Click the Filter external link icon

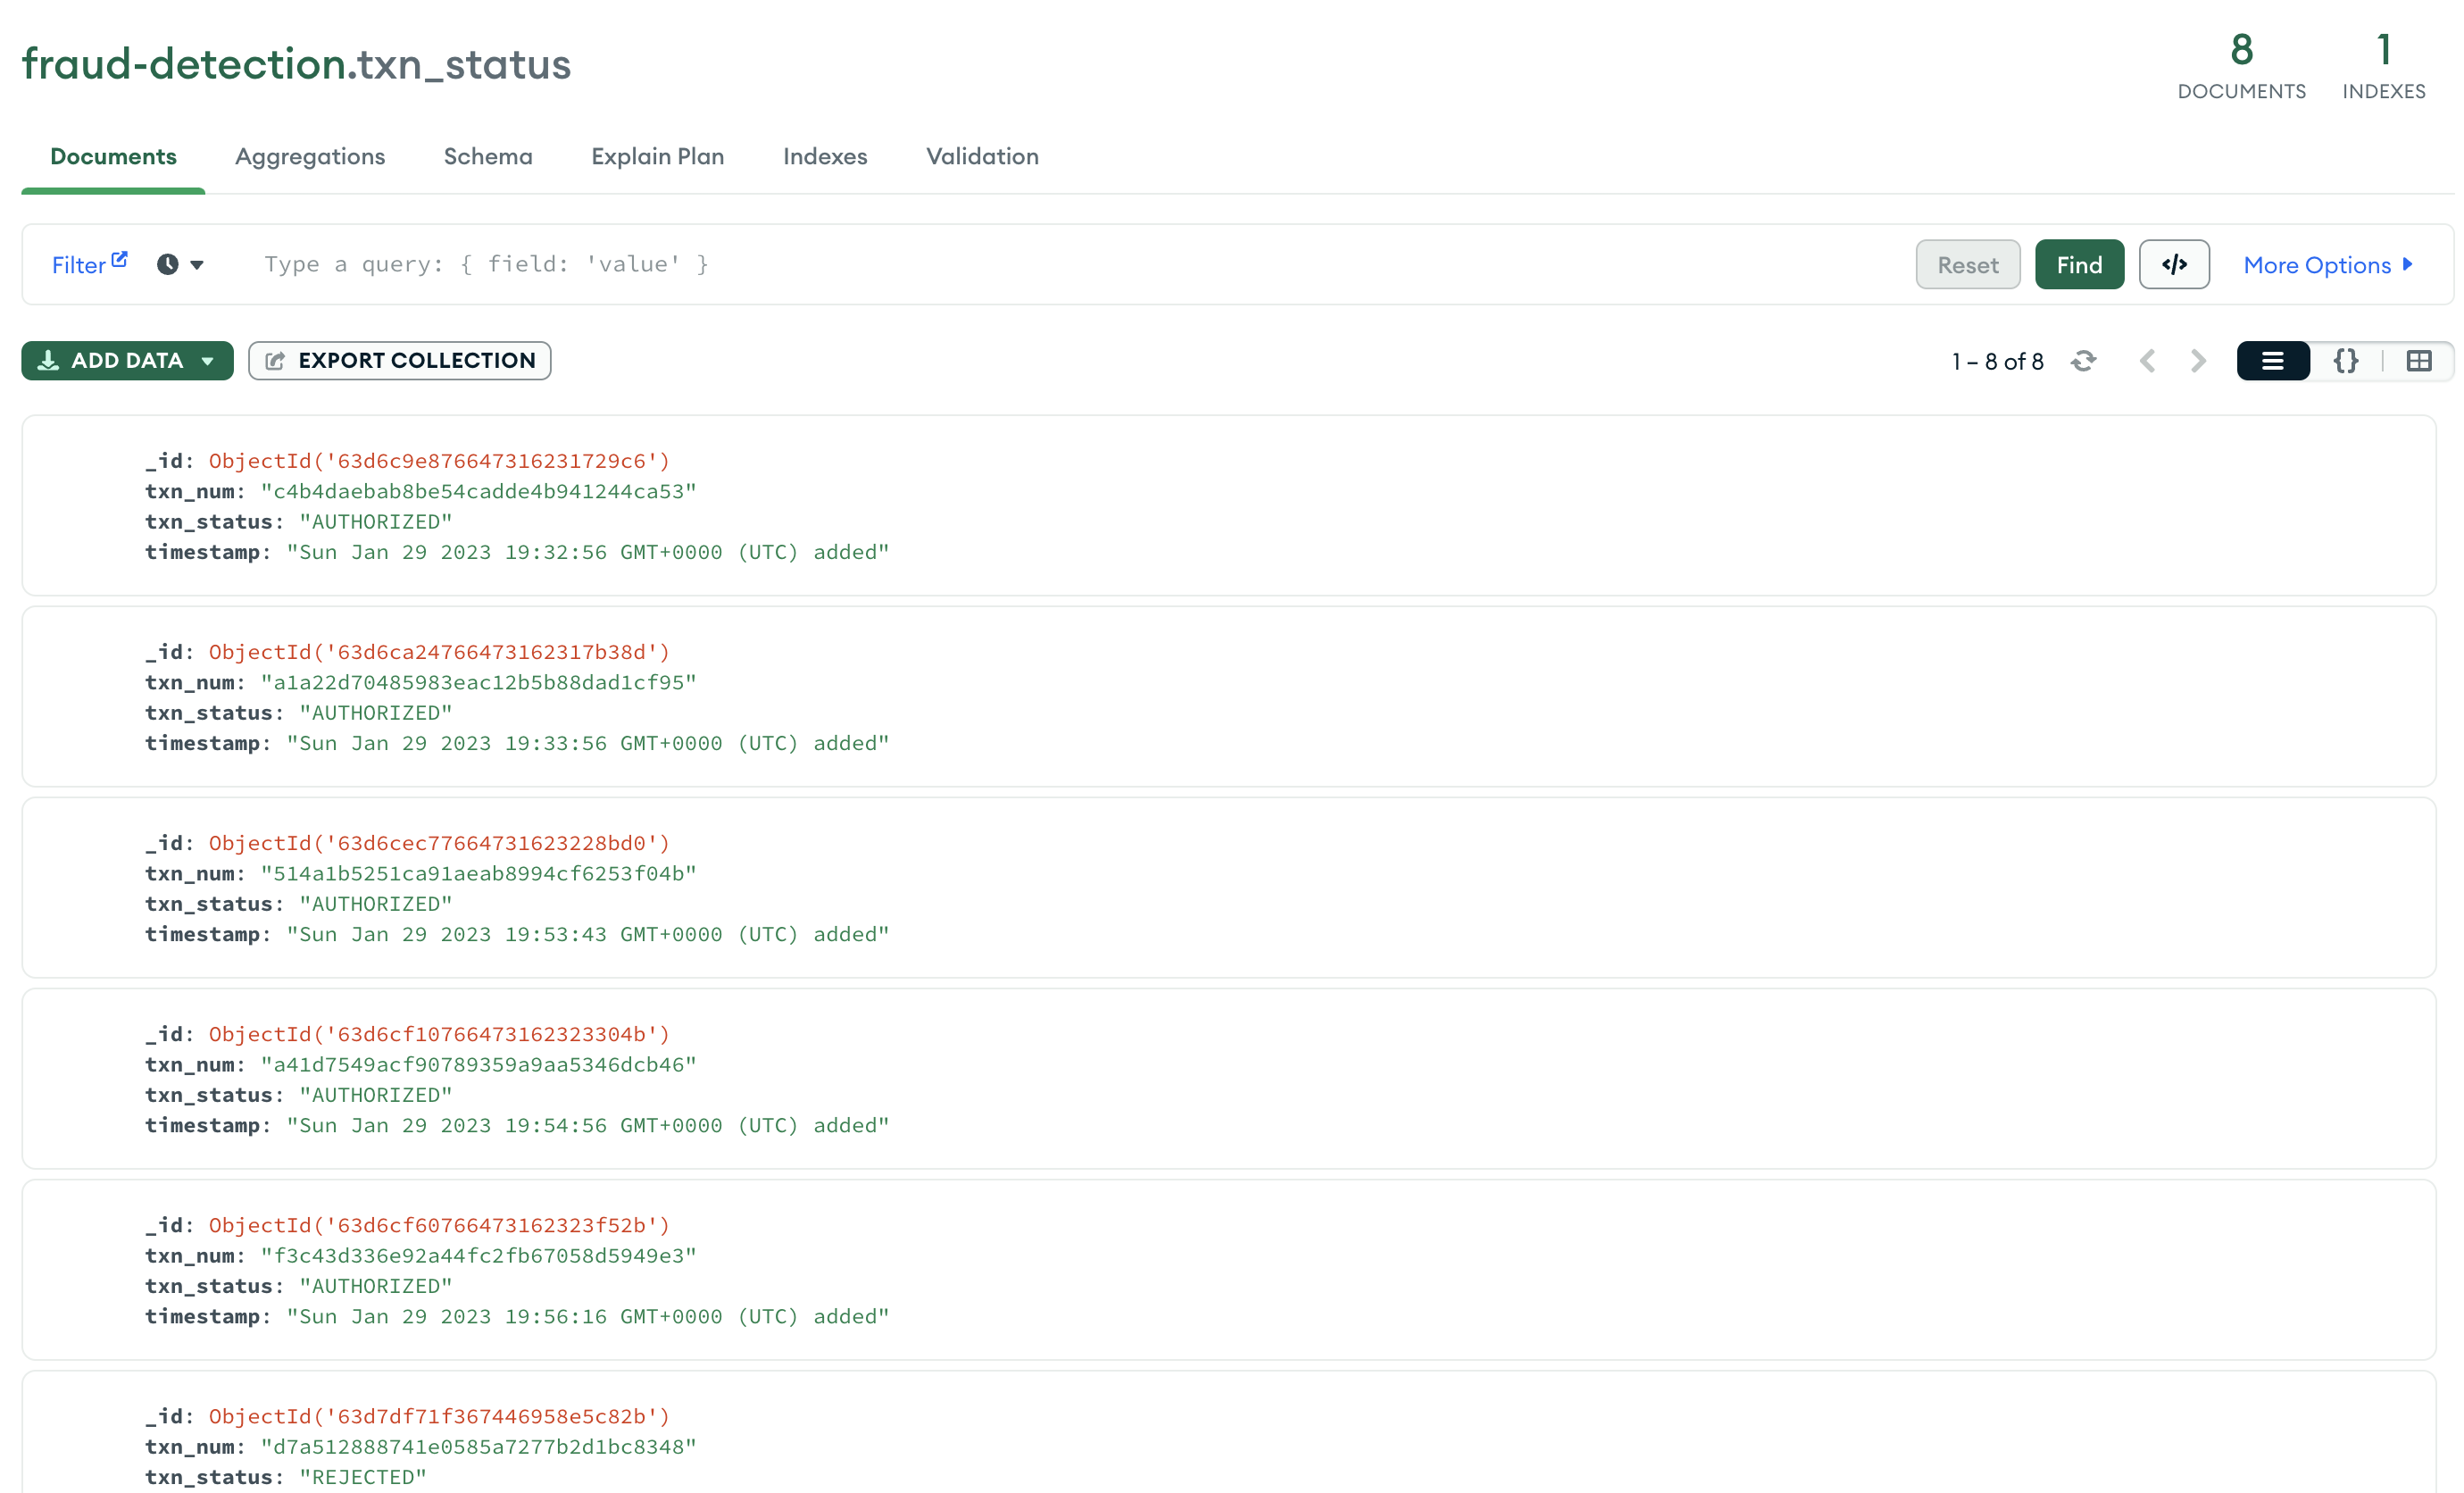[119, 260]
